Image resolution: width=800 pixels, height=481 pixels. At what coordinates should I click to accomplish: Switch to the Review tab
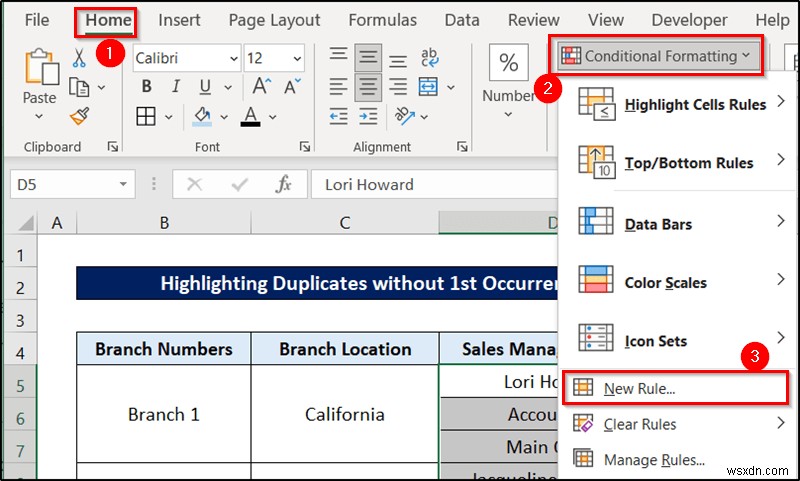point(534,20)
